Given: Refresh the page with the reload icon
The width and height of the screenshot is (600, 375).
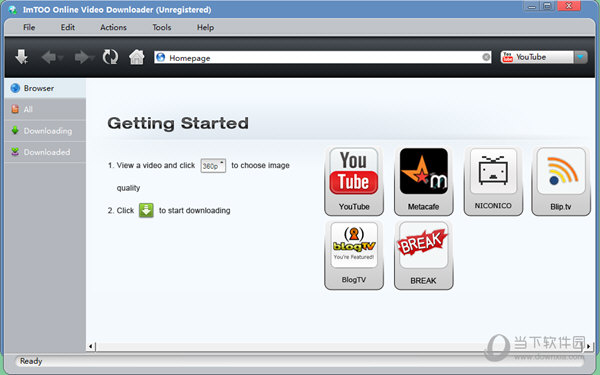Looking at the screenshot, I should pyautogui.click(x=110, y=57).
